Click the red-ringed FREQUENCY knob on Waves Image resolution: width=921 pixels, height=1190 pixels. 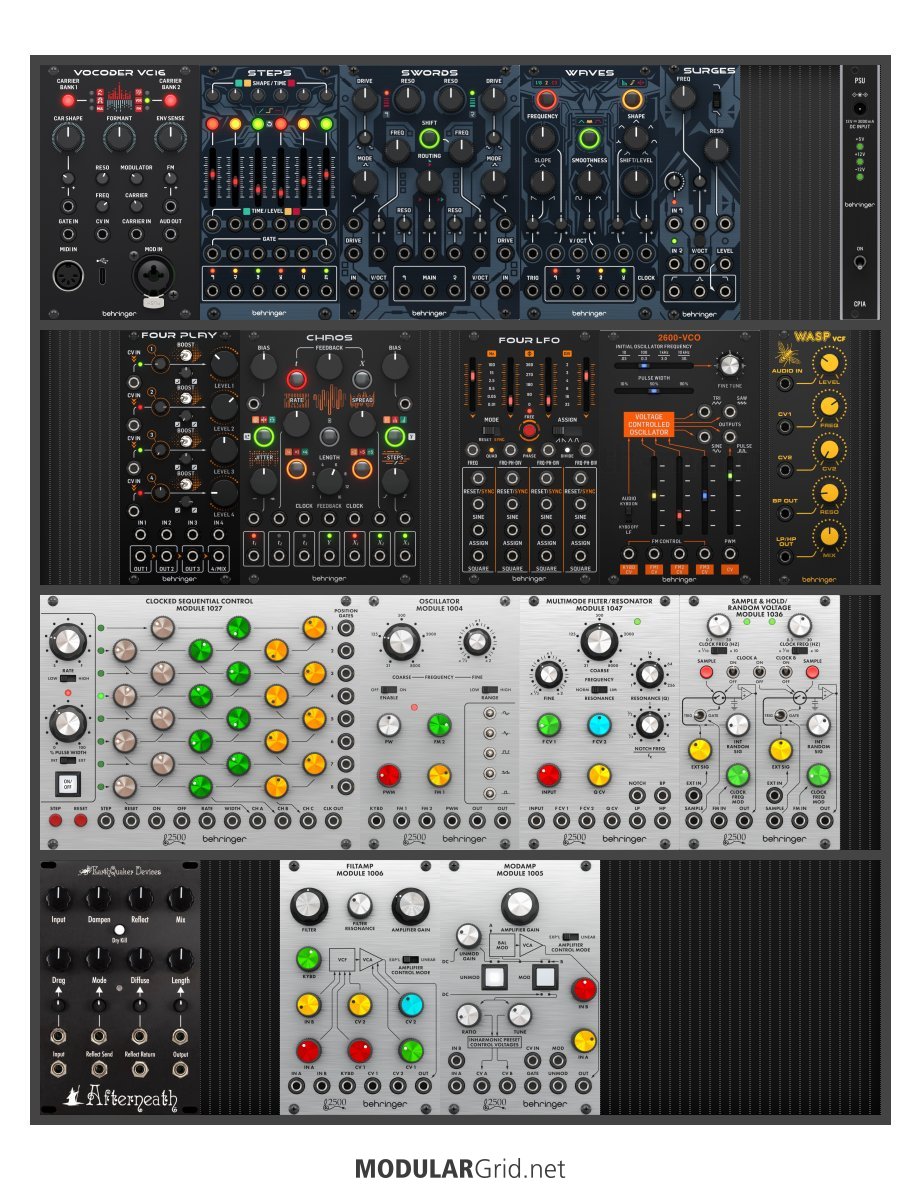coord(545,99)
